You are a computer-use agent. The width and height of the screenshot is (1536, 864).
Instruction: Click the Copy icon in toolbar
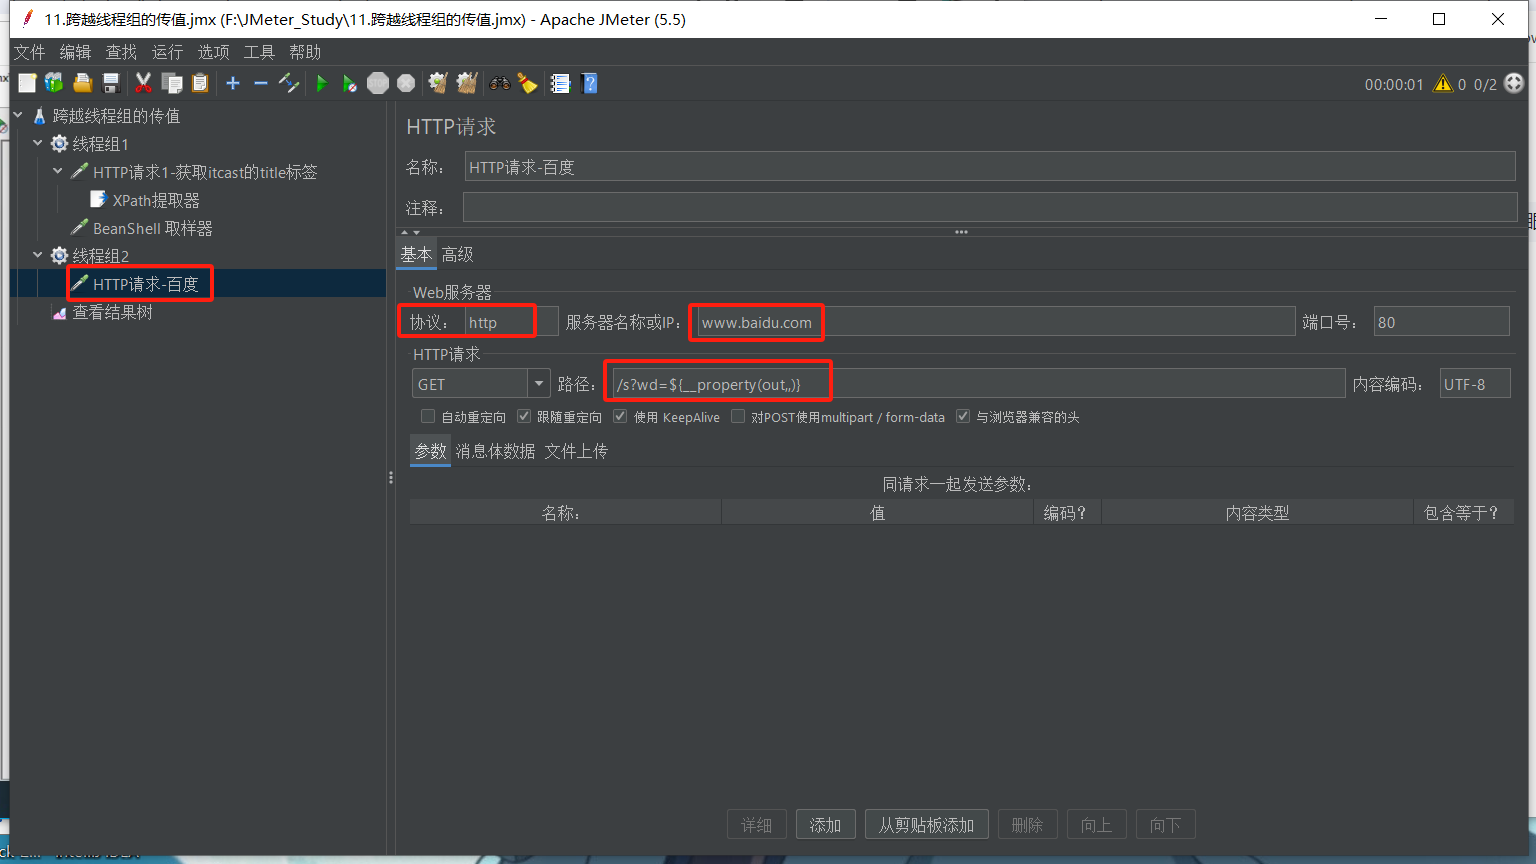click(x=172, y=83)
